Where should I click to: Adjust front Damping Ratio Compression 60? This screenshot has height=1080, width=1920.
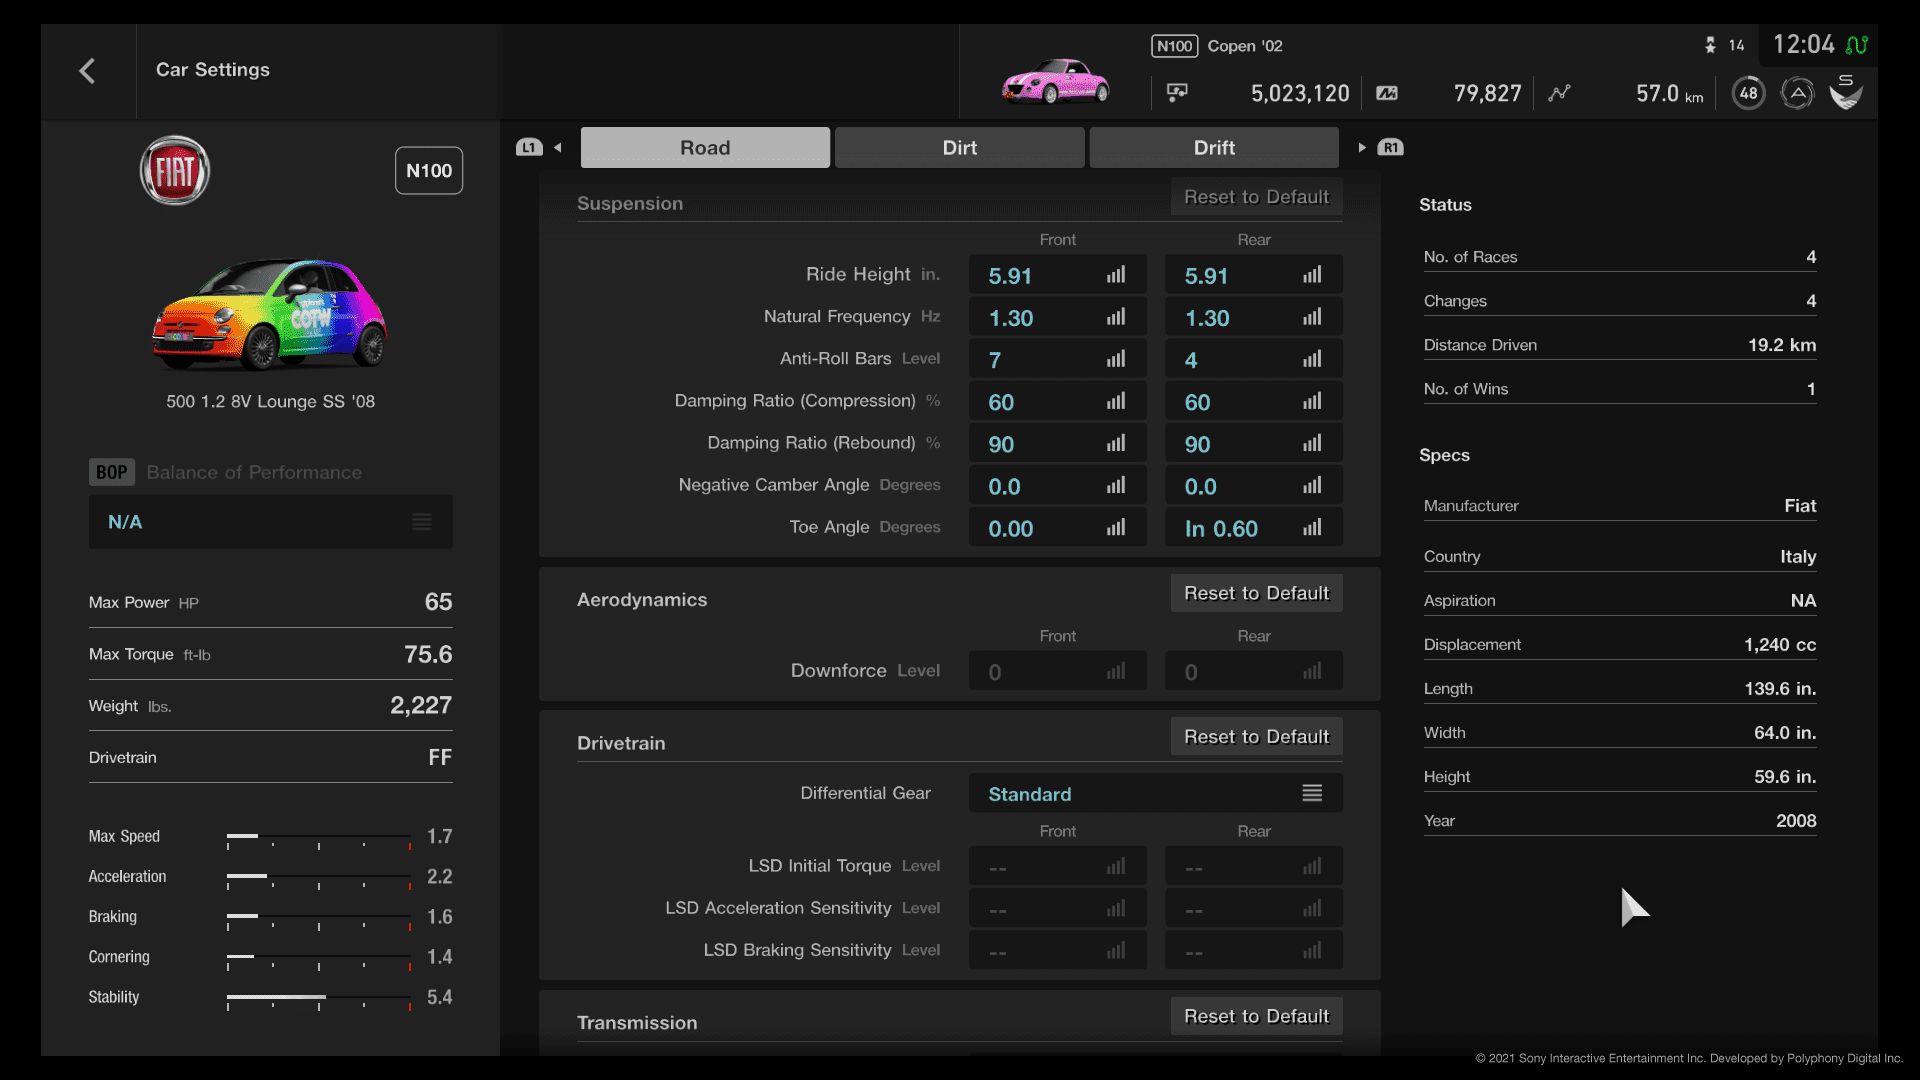pos(1058,401)
